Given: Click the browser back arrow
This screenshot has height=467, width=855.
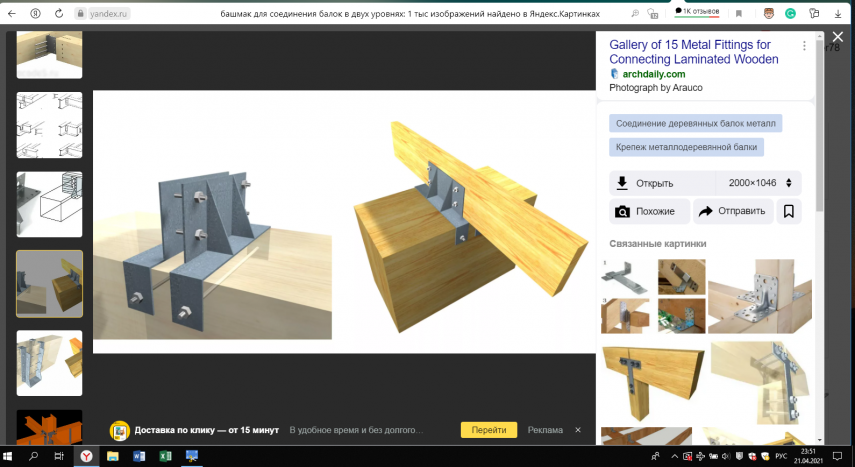Looking at the screenshot, I should click(x=12, y=14).
